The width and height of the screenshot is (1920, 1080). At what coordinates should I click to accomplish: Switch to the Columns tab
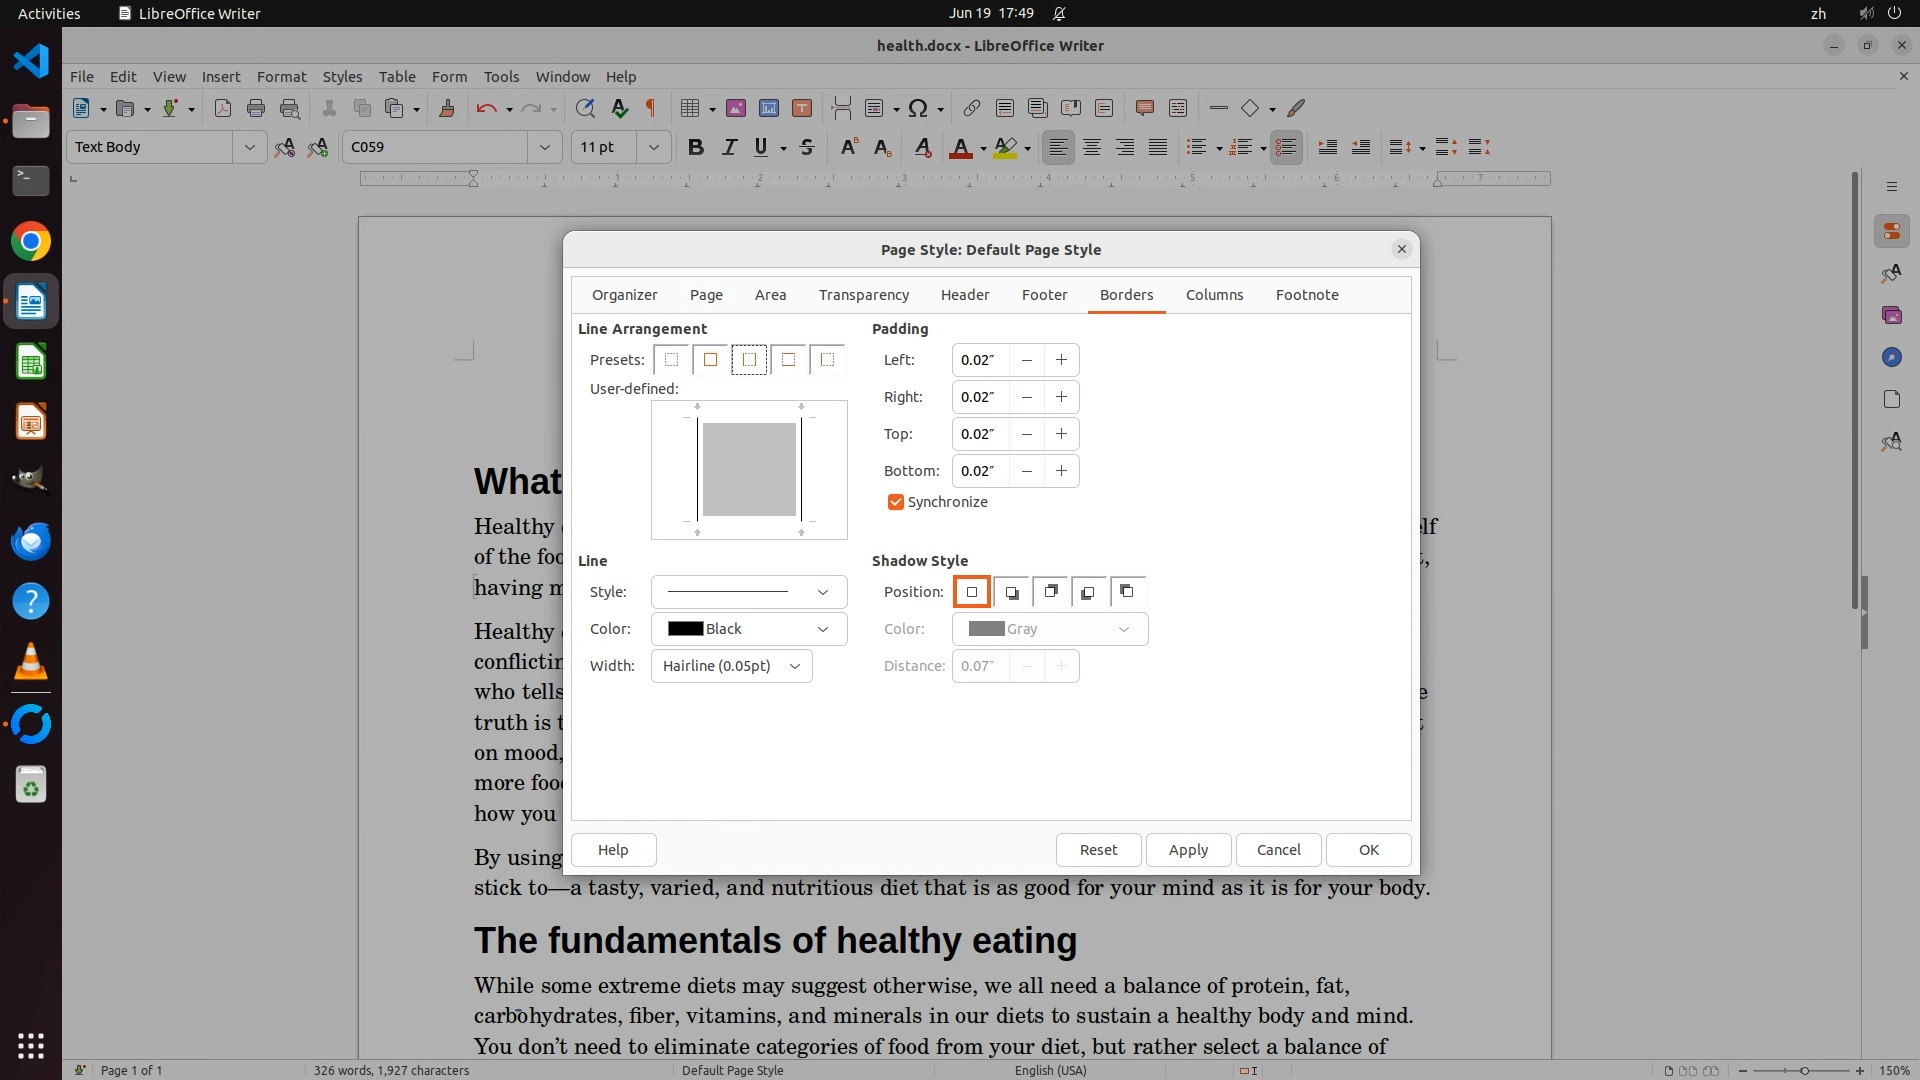tap(1214, 295)
